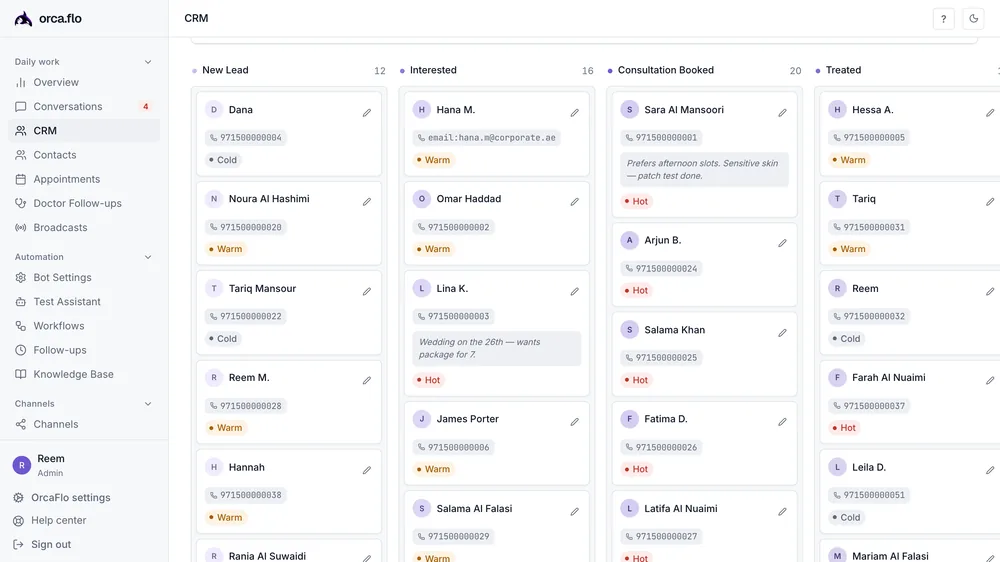Edit Salama Al Falasi card pencil

pyautogui.click(x=575, y=512)
